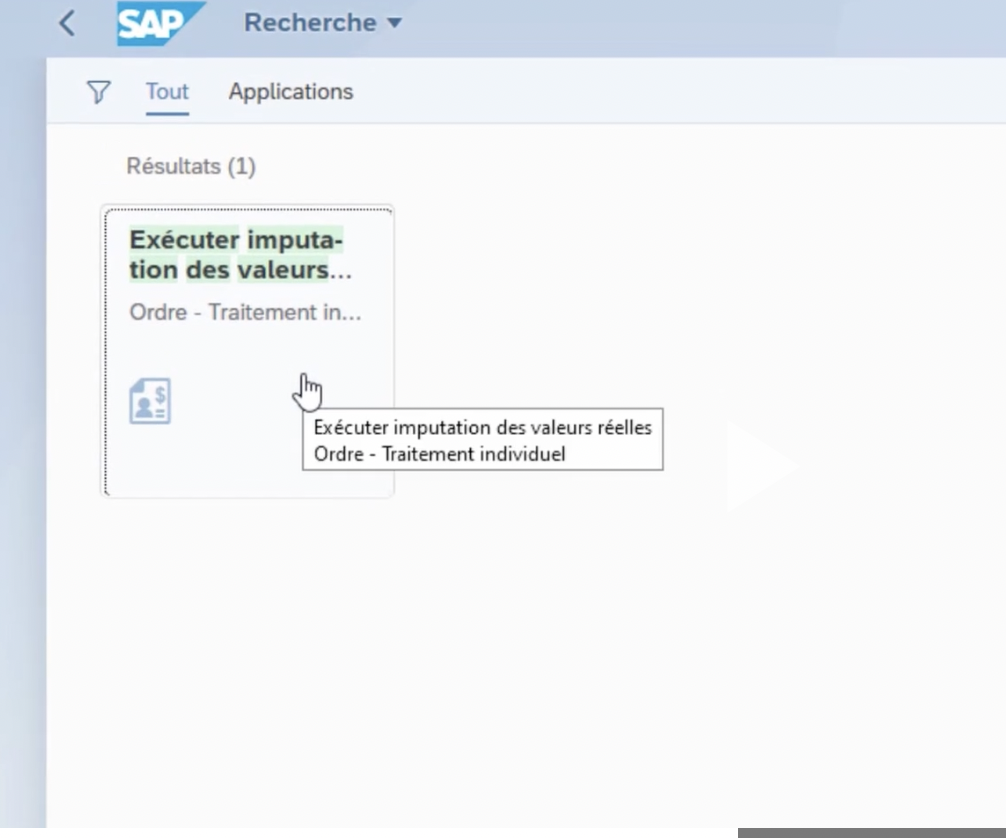Click the tooltip line Exécuter imputation des valeurs réelles
Viewport: 1006px width, 838px height.
tap(482, 428)
